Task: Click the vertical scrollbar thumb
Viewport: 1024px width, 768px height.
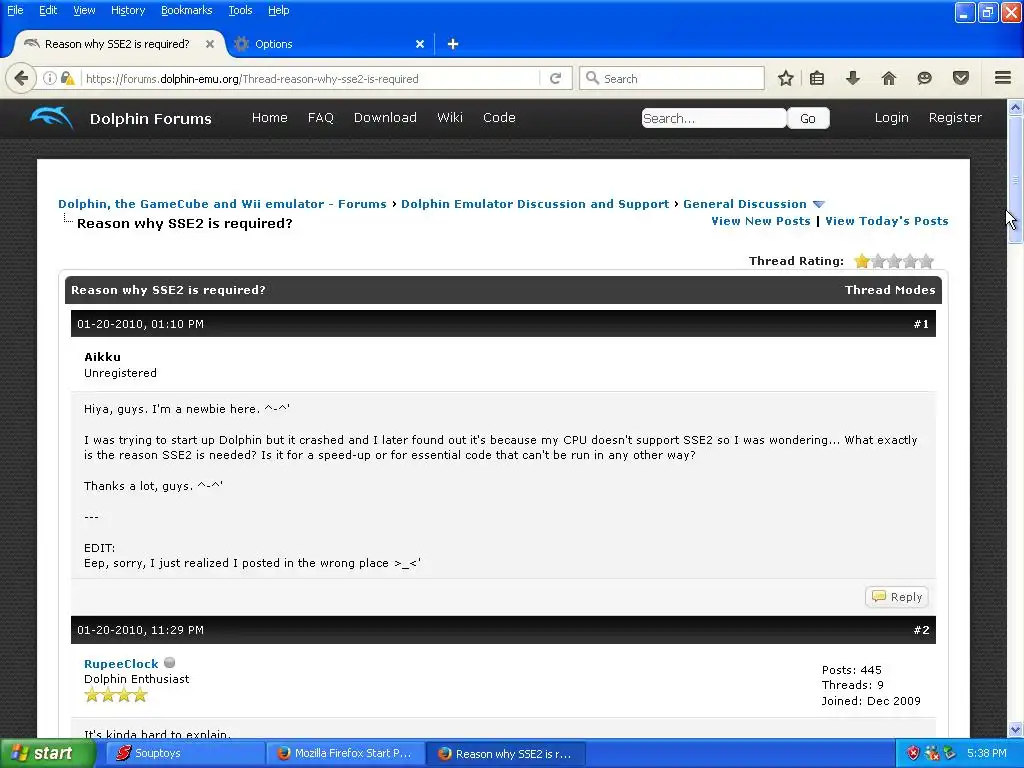Action: tap(1015, 180)
